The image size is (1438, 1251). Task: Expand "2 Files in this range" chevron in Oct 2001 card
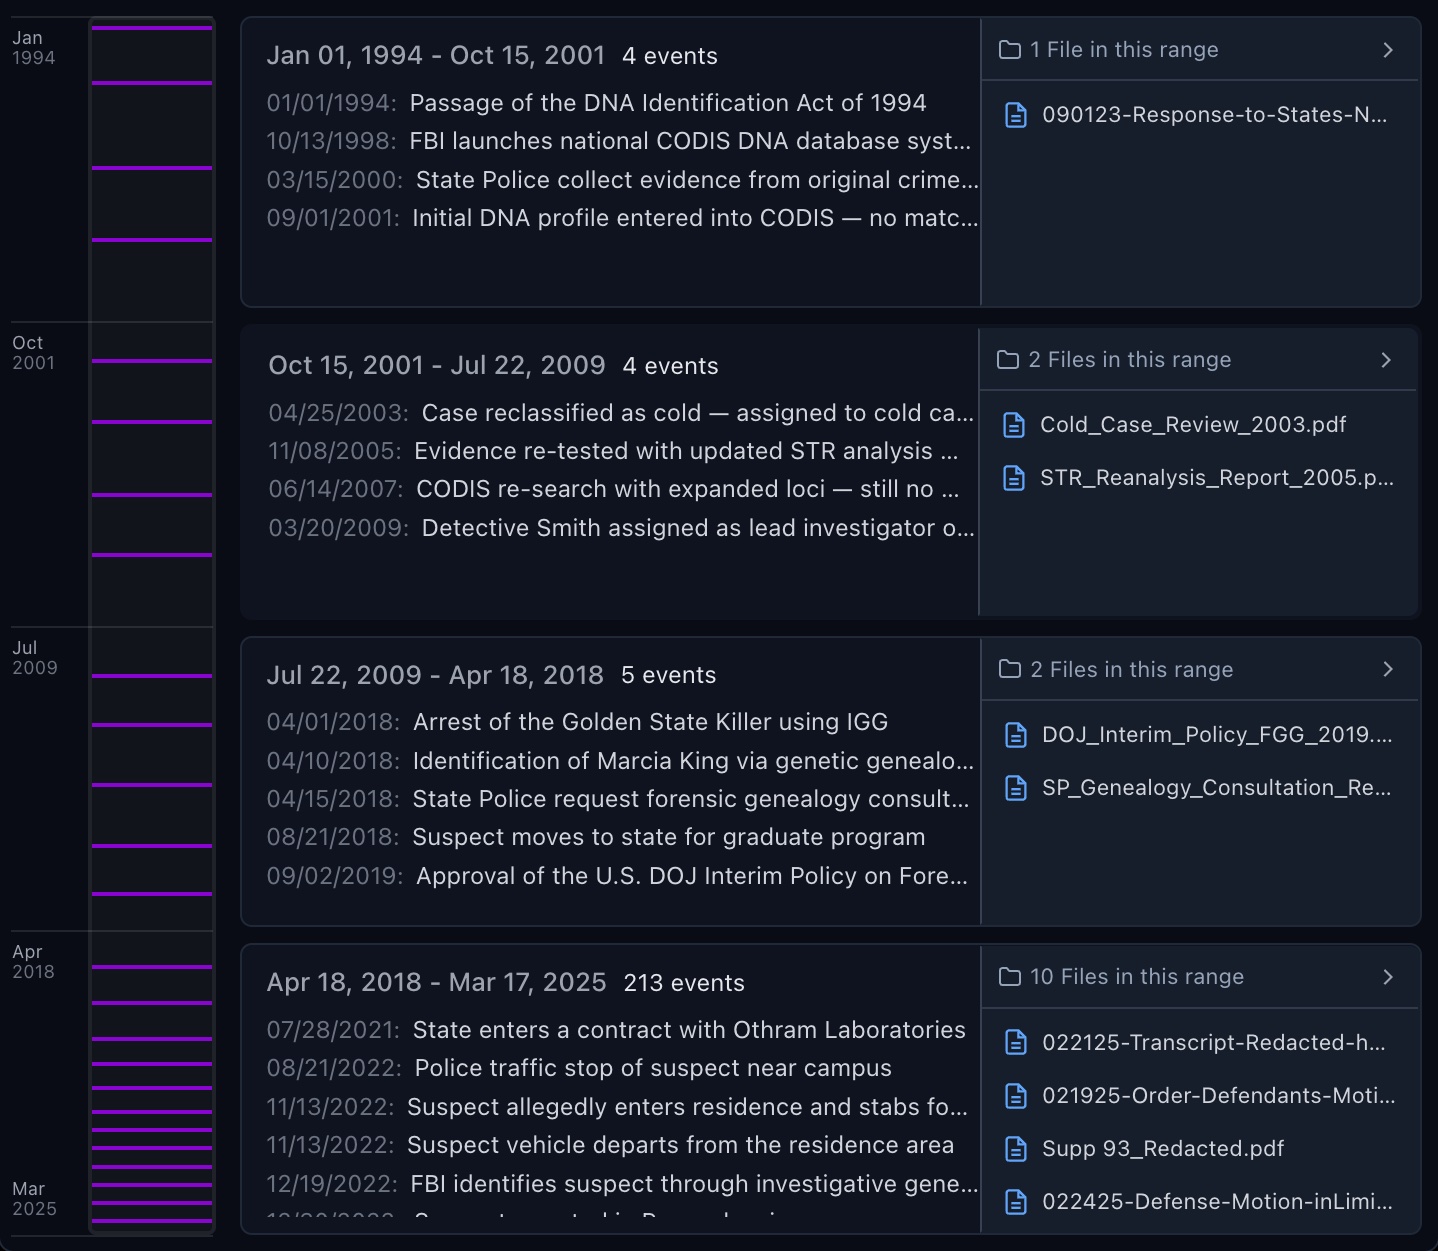pos(1385,359)
